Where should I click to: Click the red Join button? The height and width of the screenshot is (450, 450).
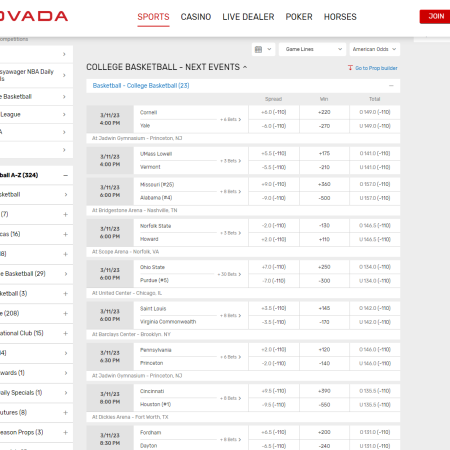tap(435, 17)
